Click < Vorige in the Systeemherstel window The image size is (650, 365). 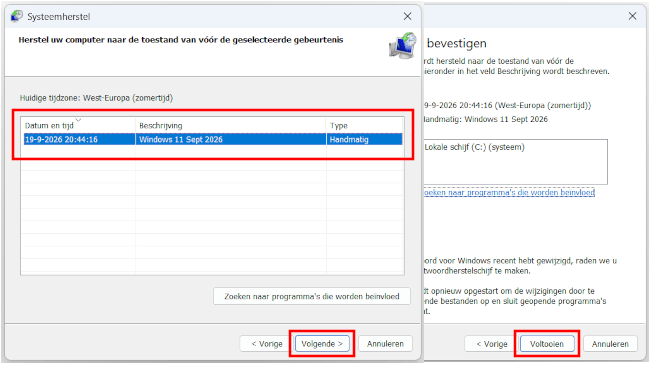266,344
